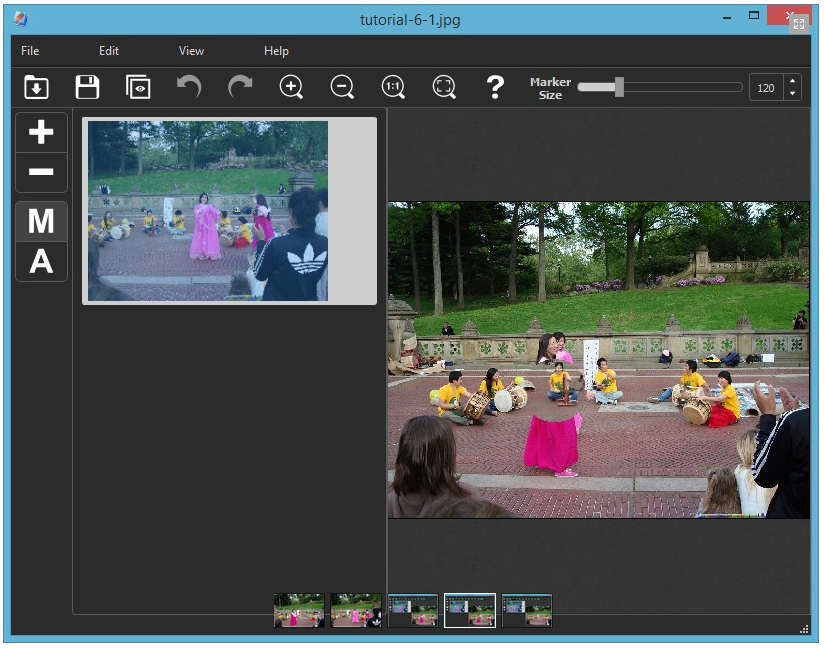Open the View menu
Image resolution: width=824 pixels, height=648 pixels.
click(x=191, y=51)
